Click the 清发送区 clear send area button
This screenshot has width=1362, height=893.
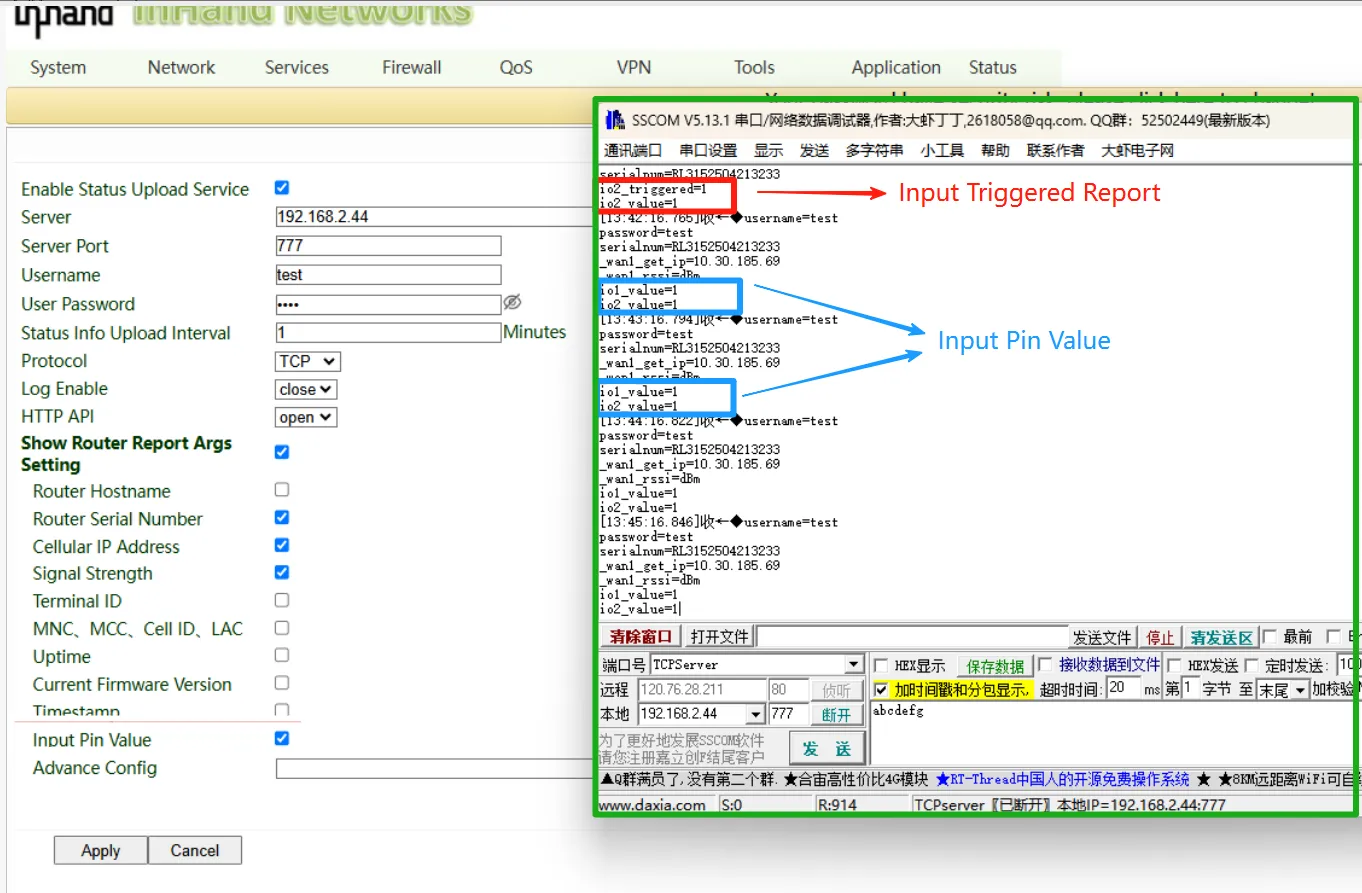tap(1221, 637)
